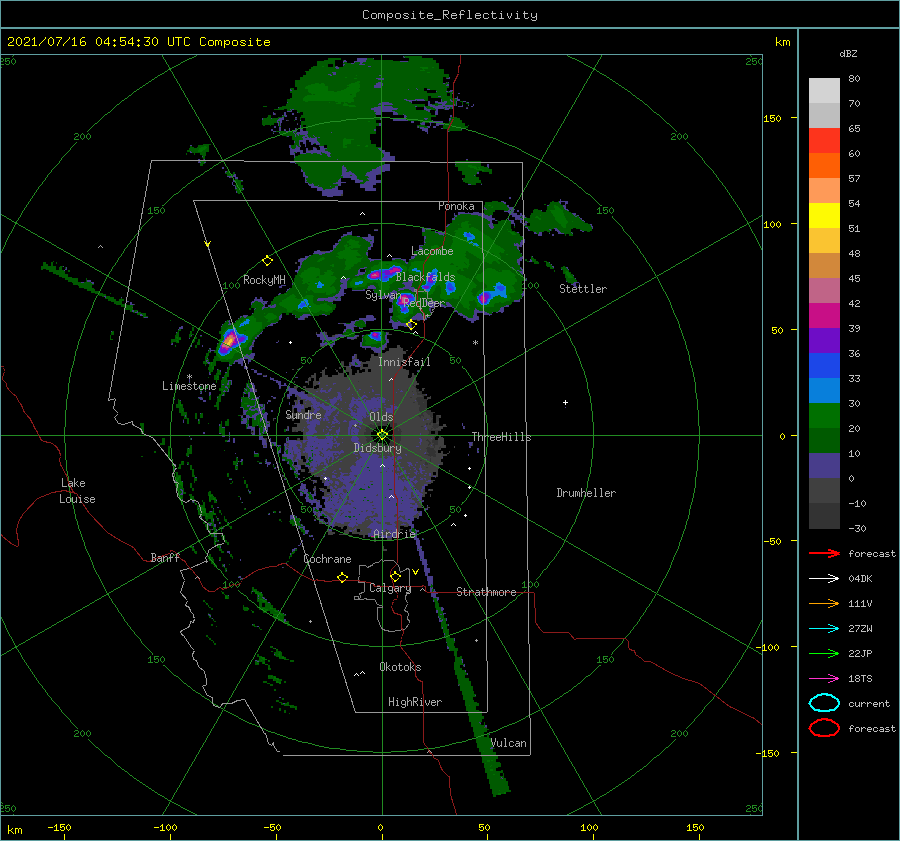Click the radar site diamond marker at center

coord(382,435)
